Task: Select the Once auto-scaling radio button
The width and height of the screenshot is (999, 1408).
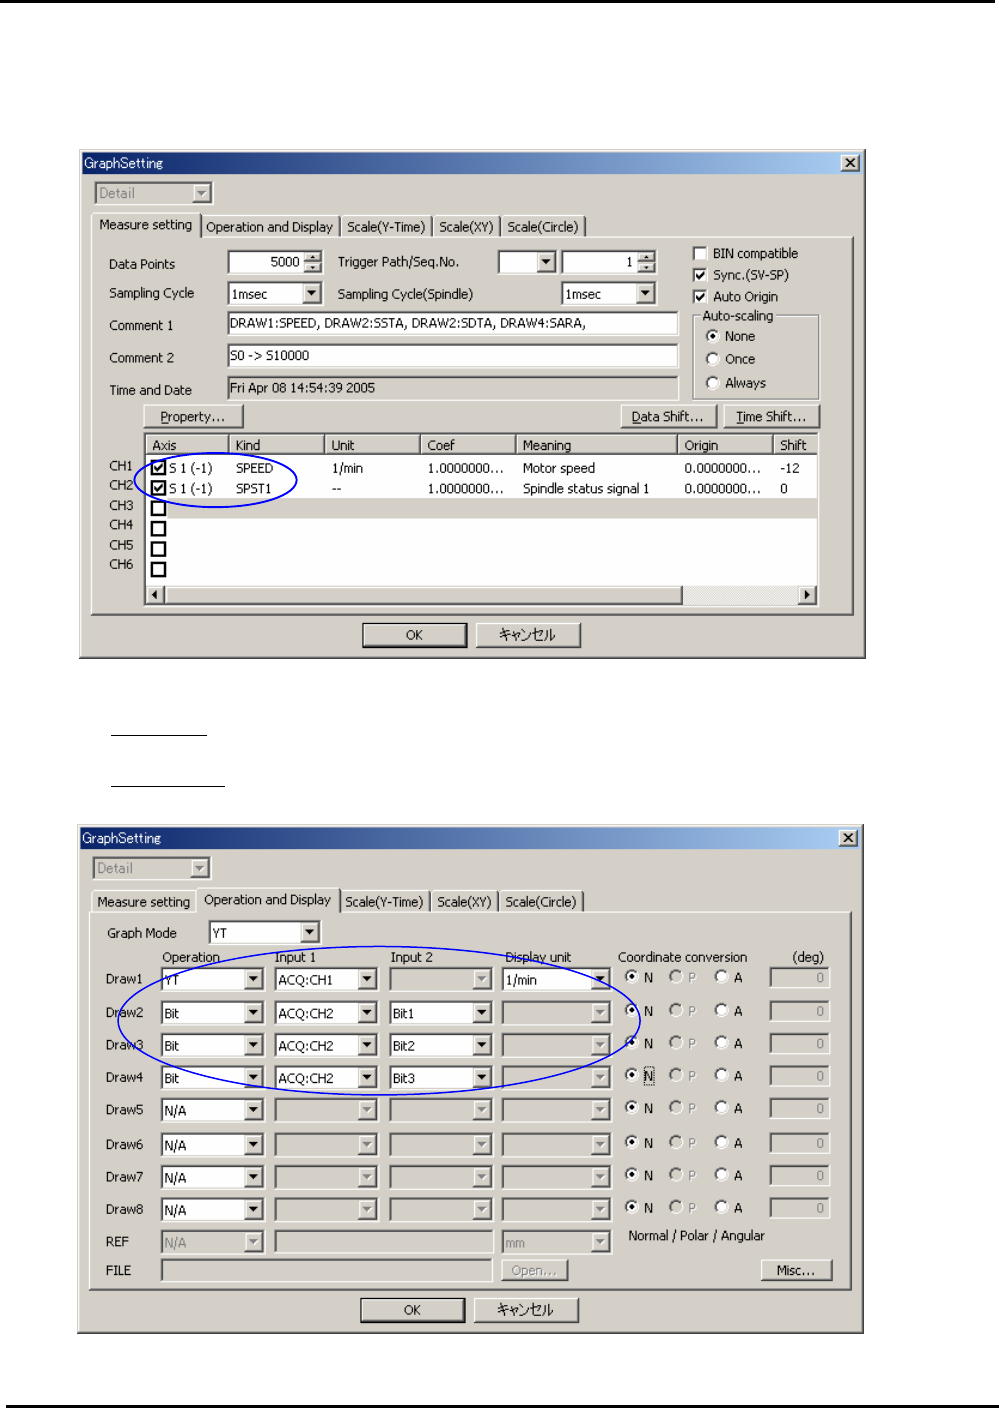Action: pos(712,359)
